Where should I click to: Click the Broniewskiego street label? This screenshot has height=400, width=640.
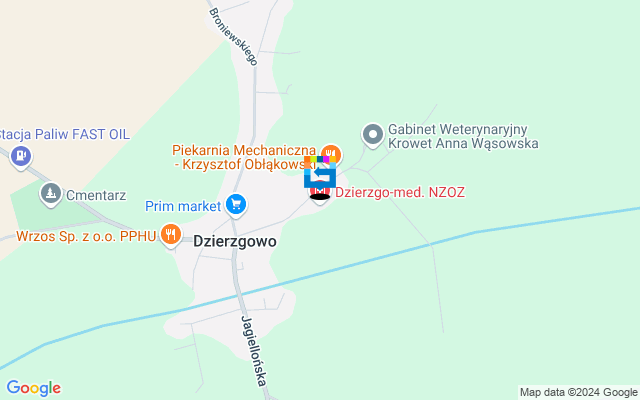(233, 37)
